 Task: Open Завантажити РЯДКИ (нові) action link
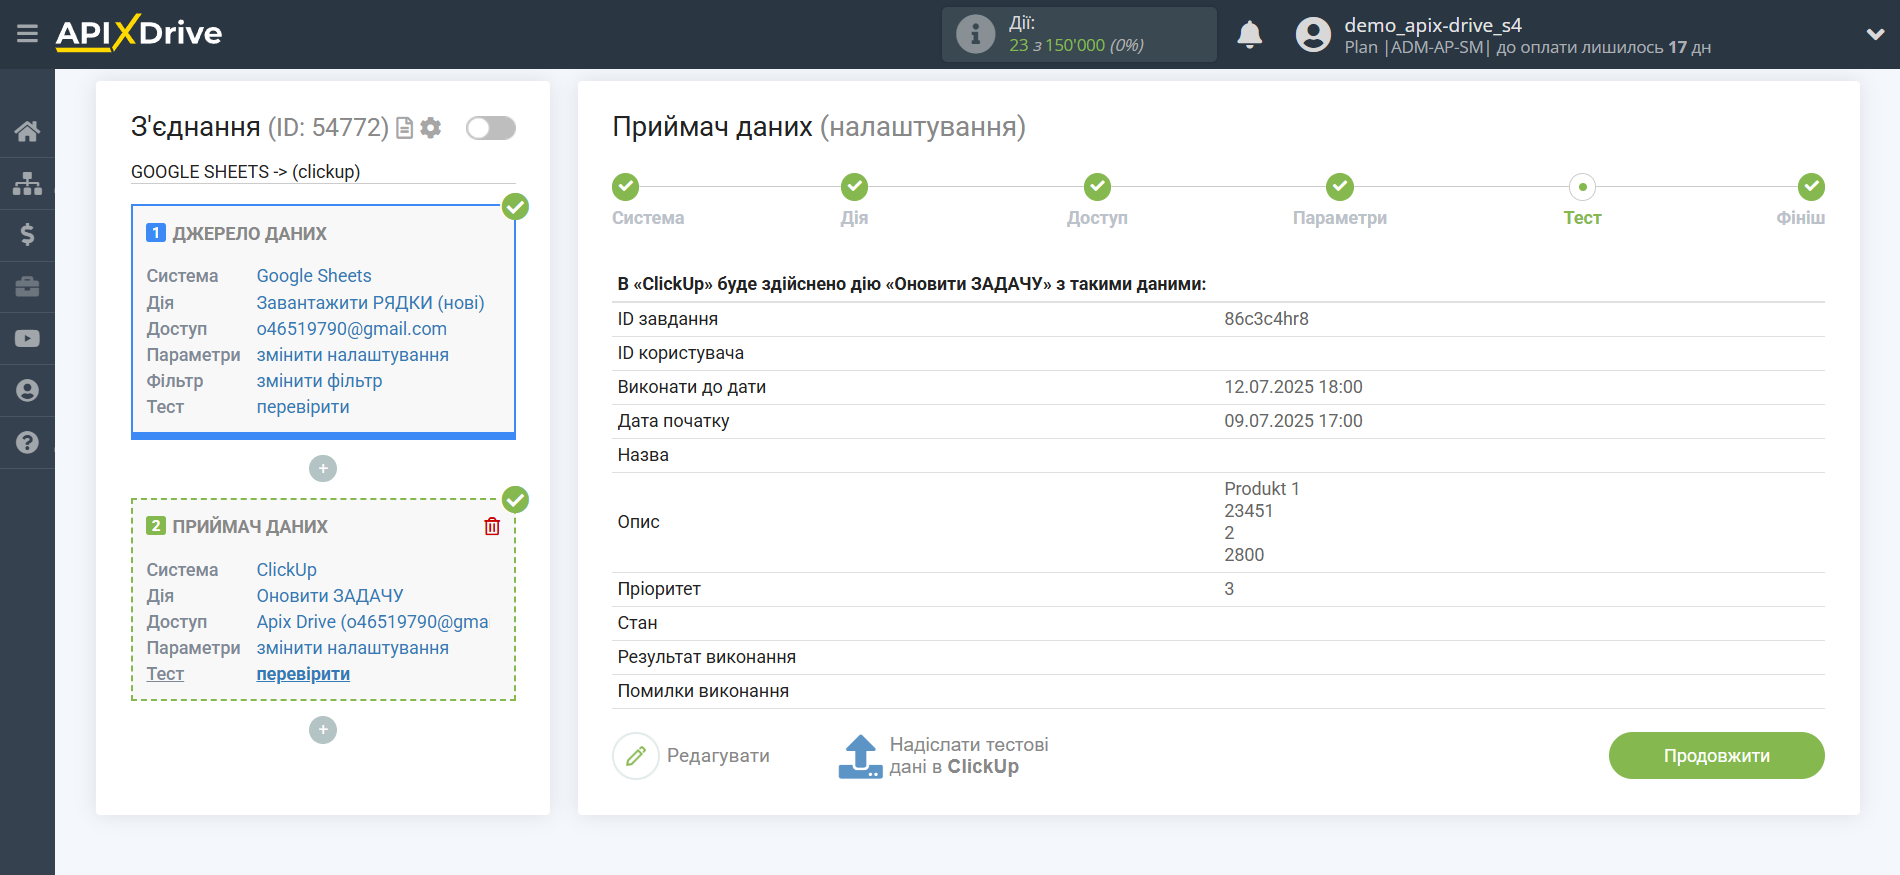pos(370,303)
